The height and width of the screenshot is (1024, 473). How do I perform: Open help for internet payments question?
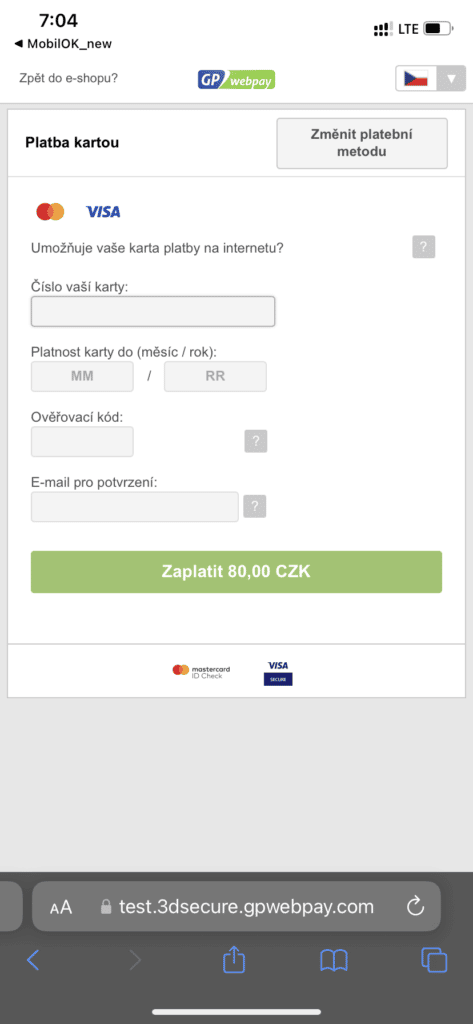coord(423,248)
